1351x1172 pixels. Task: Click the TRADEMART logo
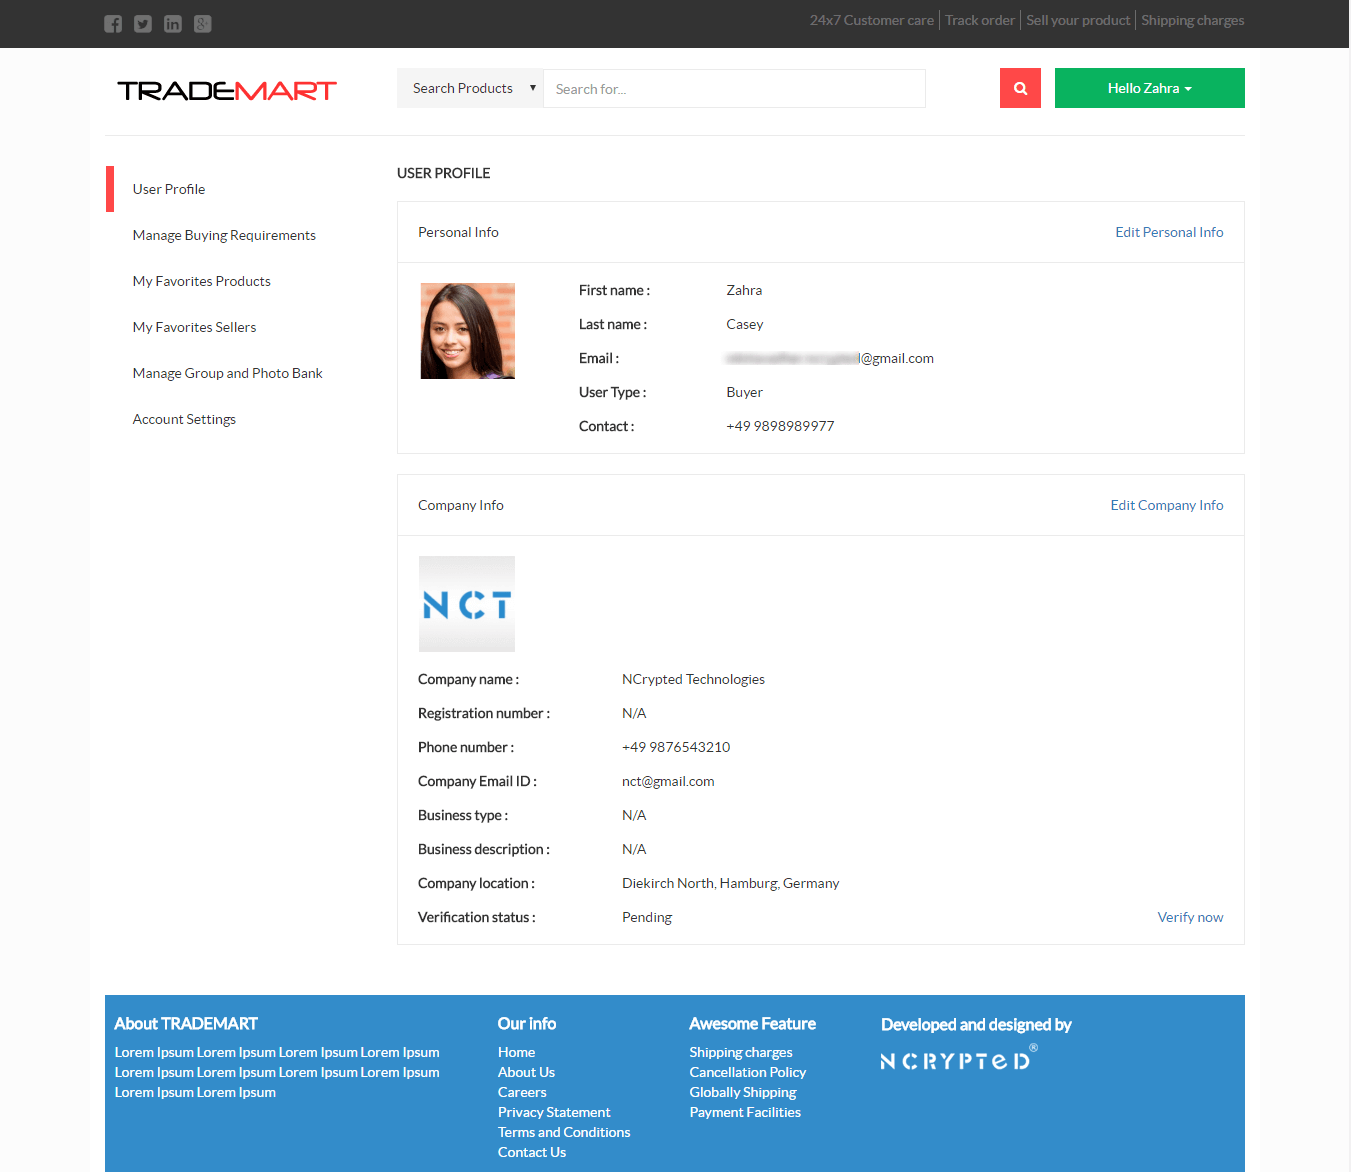point(227,91)
